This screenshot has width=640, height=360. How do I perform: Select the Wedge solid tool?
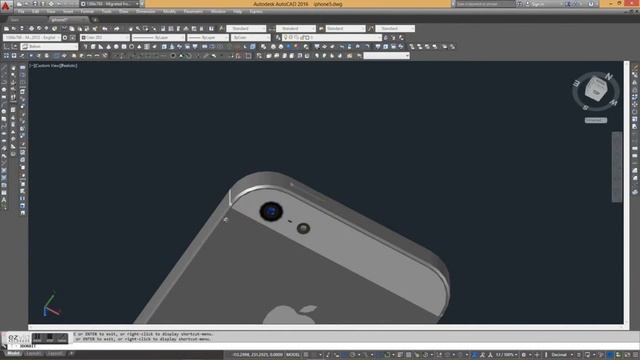(x=101, y=47)
